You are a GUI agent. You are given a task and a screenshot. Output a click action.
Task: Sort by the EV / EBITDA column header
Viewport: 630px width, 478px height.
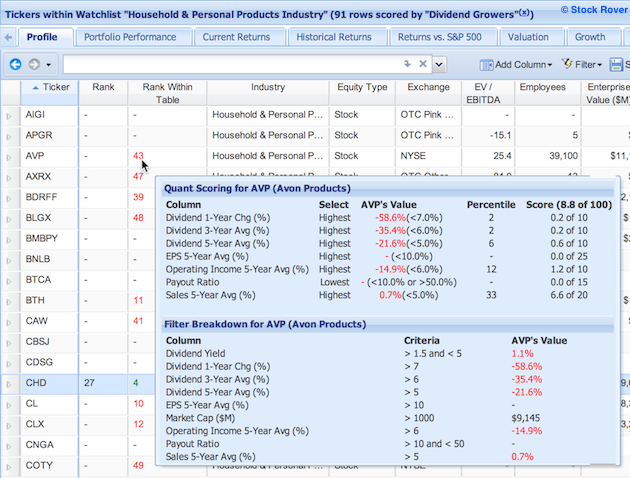(x=488, y=93)
